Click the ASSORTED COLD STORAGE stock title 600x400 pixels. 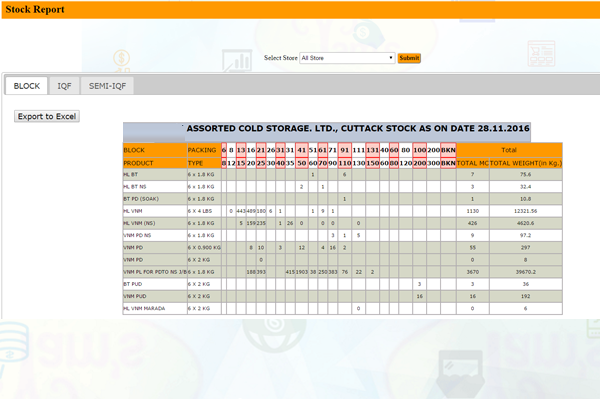(358, 129)
